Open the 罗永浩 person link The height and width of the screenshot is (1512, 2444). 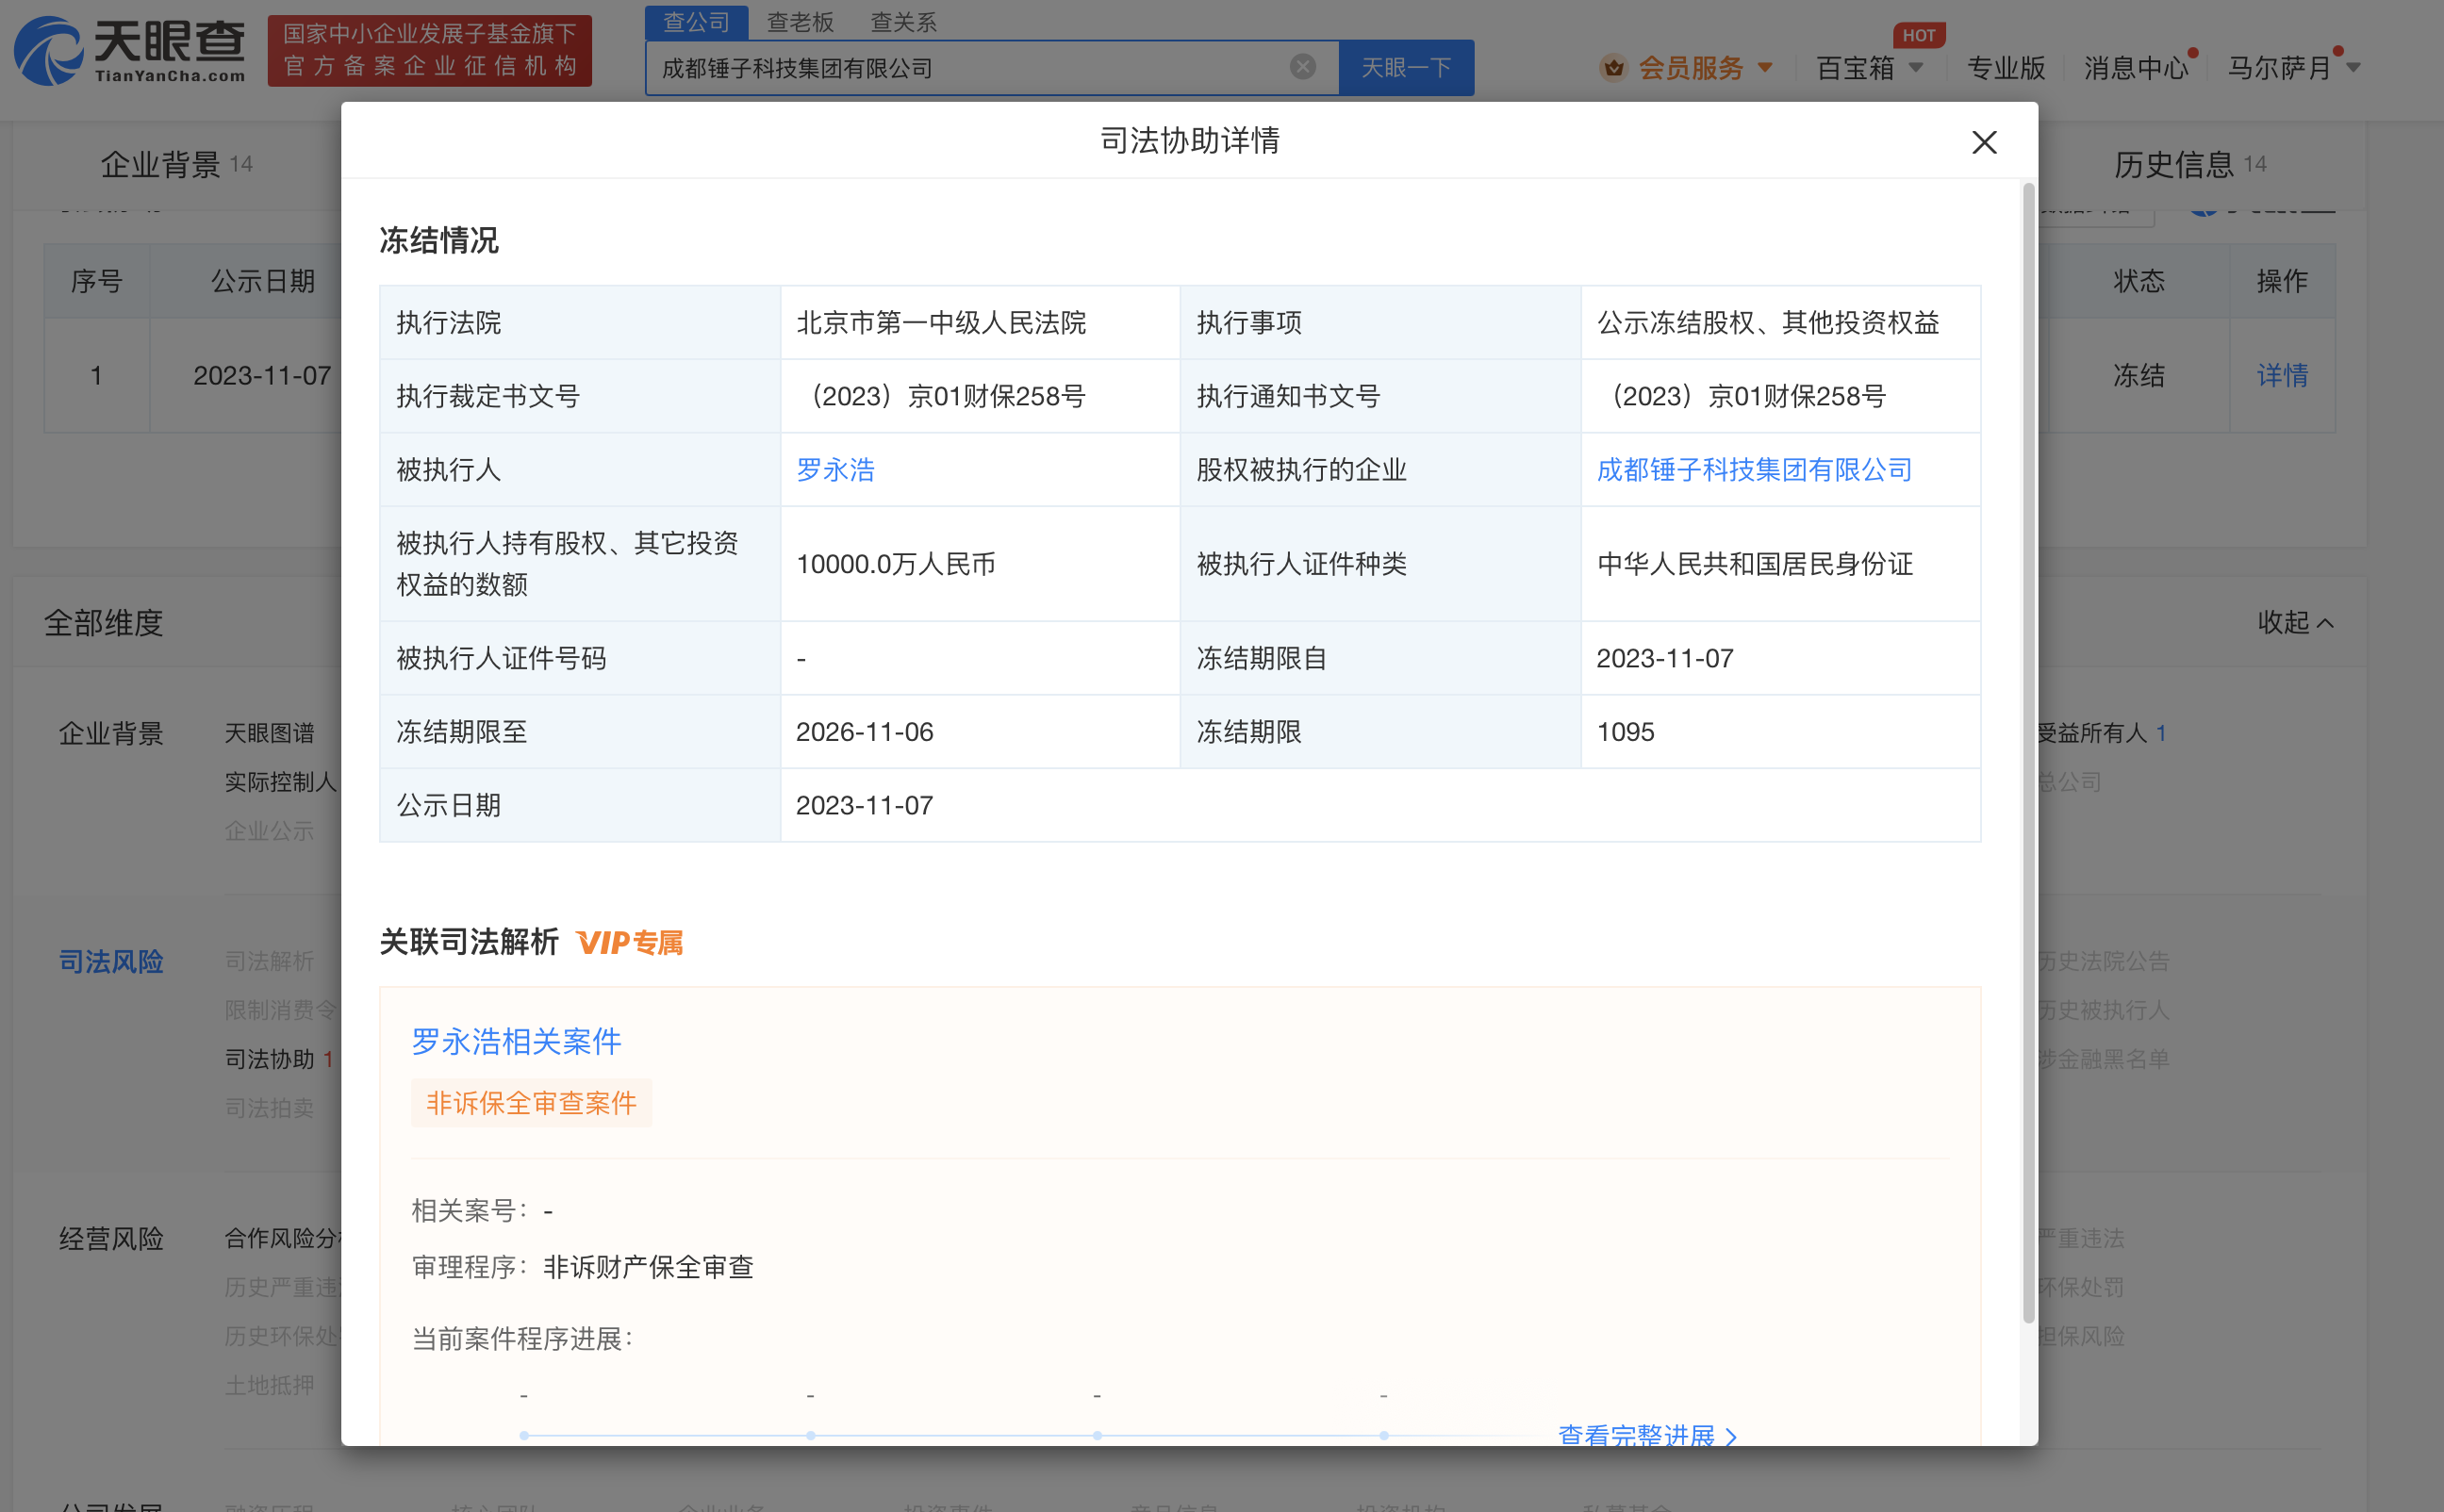835,469
